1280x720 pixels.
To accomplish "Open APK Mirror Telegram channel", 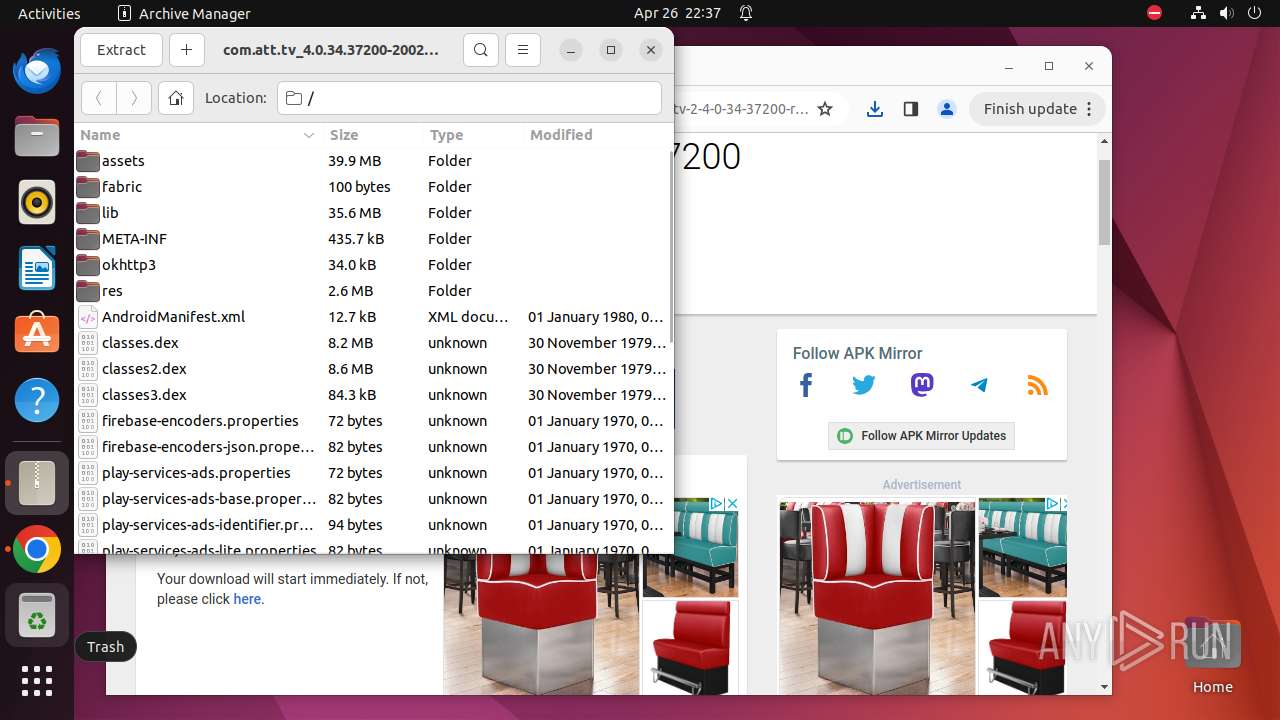I will (980, 385).
